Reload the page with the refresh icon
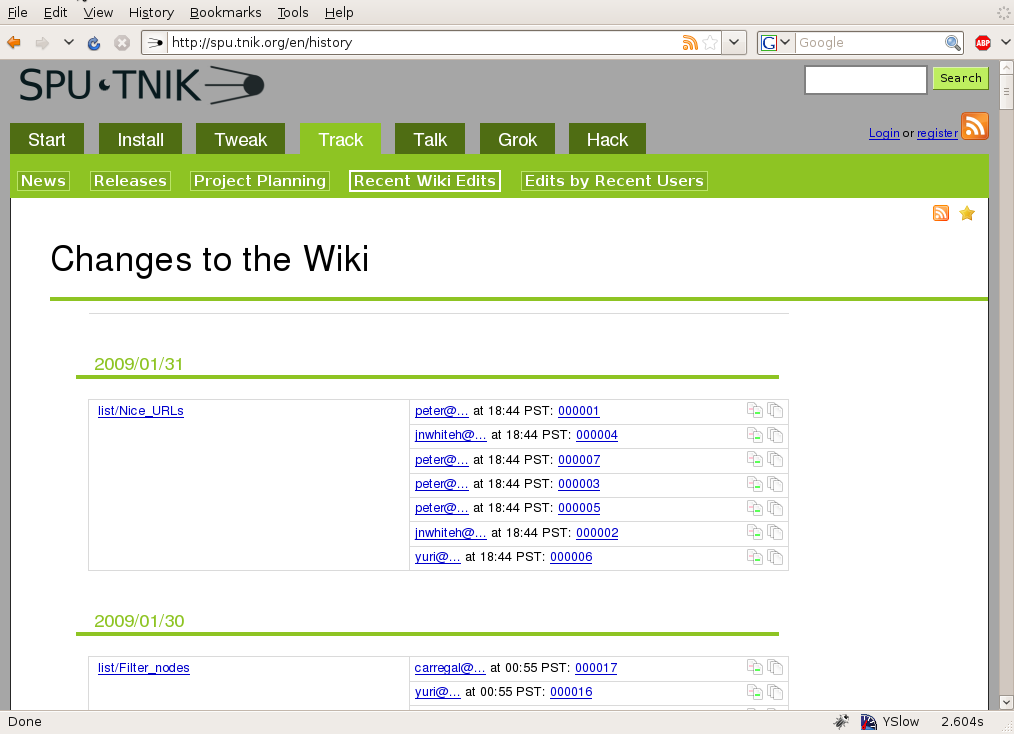 click(x=94, y=43)
